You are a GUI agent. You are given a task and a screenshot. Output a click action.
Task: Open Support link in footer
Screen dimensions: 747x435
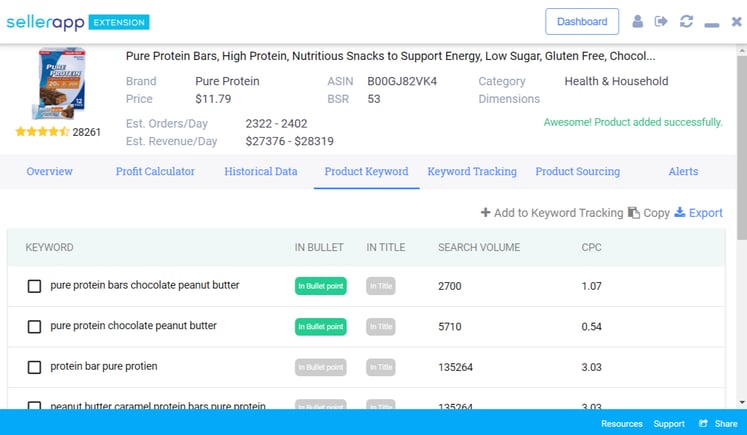[x=669, y=424]
